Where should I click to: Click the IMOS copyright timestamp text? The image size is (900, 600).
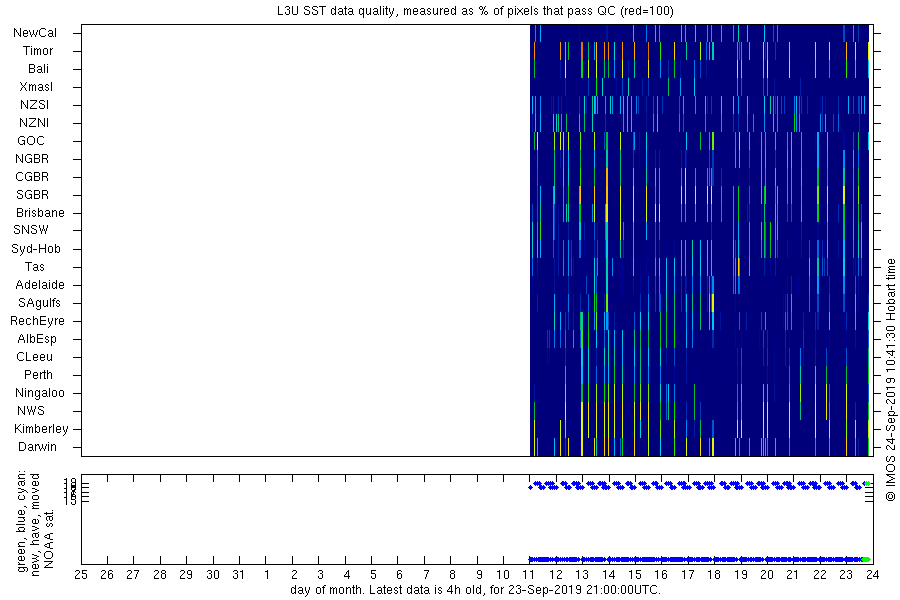tap(890, 379)
